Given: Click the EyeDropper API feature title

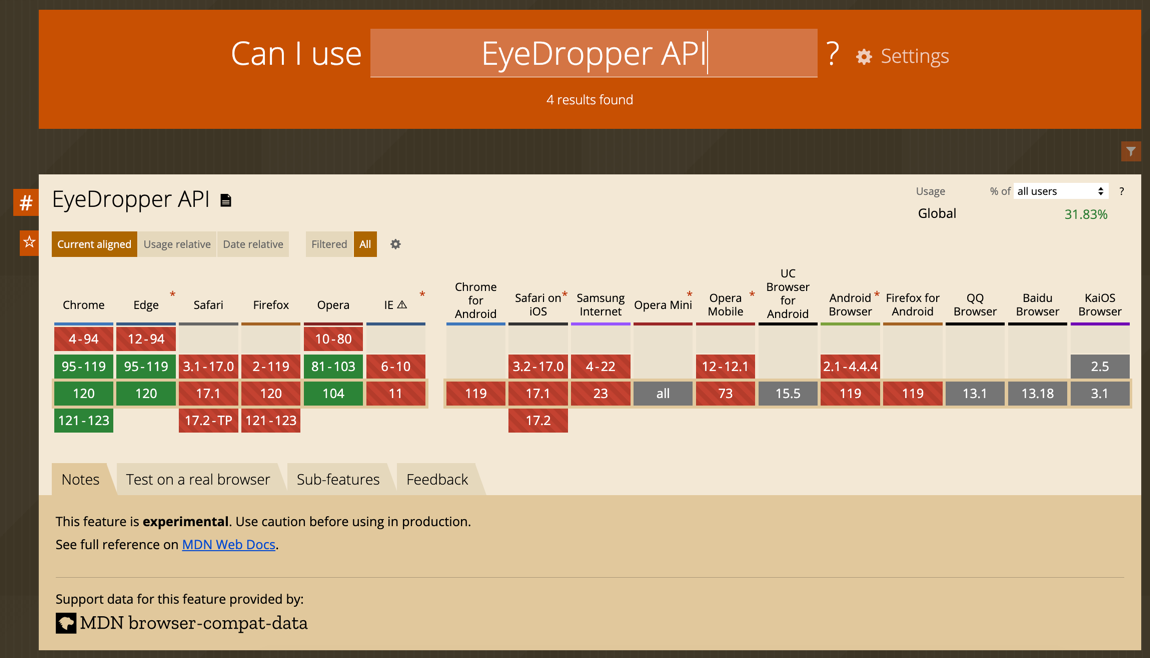Looking at the screenshot, I should coord(131,200).
